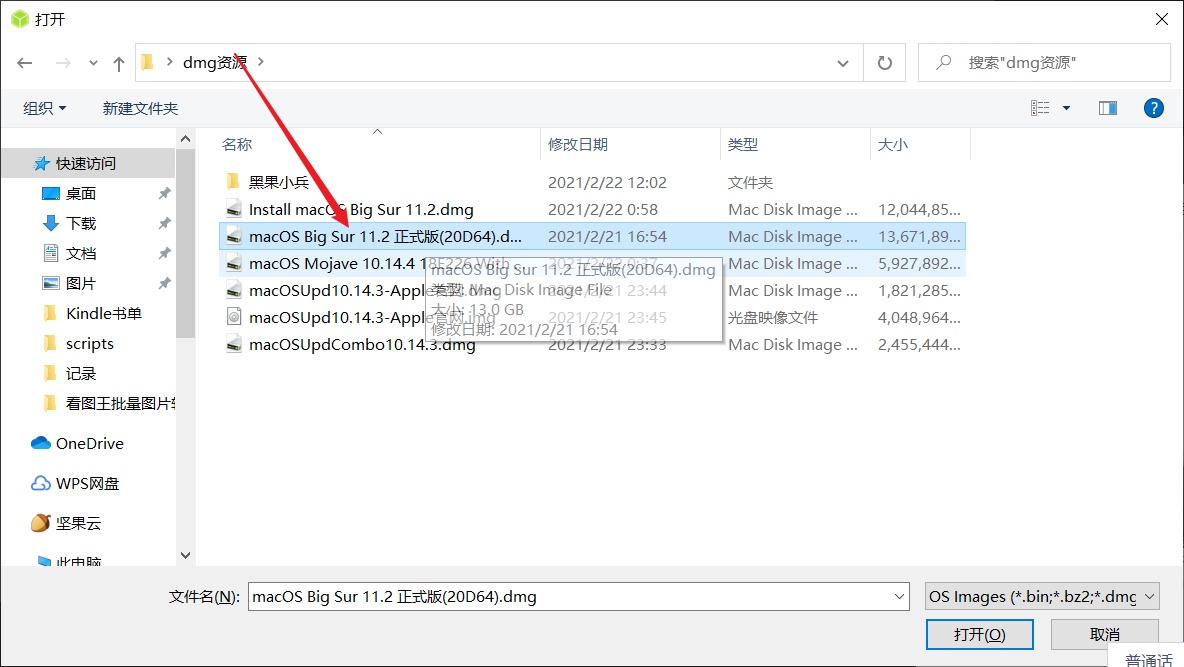Click the 打开(O) button

(979, 635)
